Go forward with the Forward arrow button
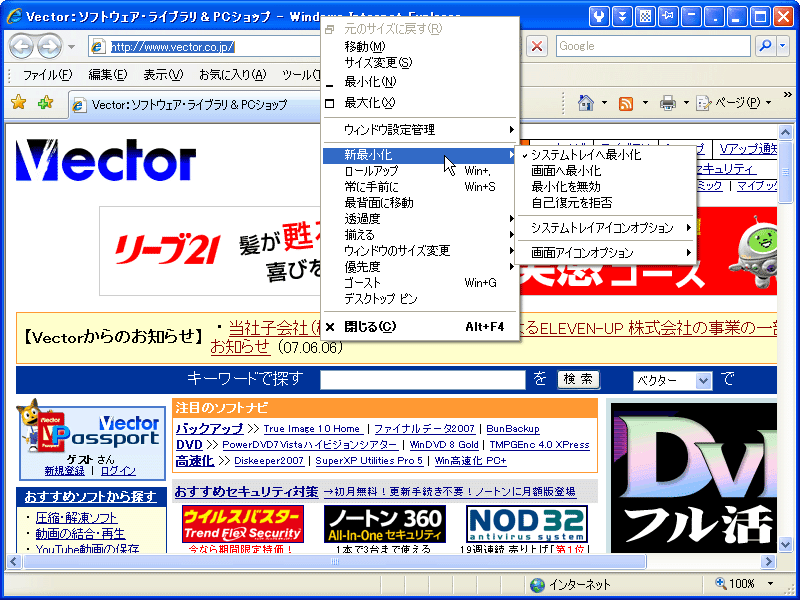Screen dimensions: 800x600 pos(49,47)
